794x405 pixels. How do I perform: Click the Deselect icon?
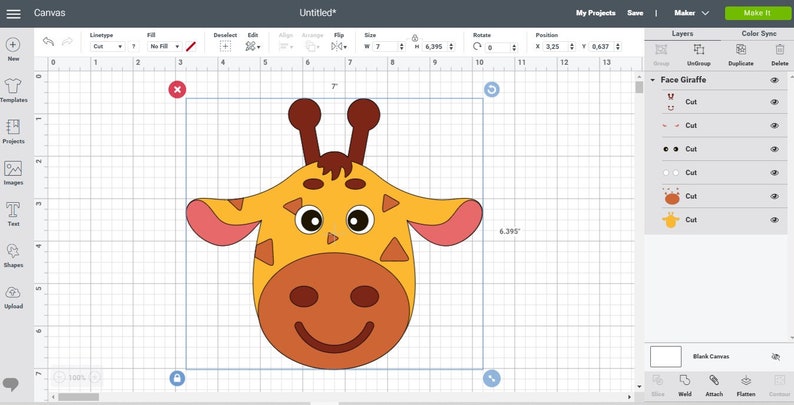click(x=225, y=46)
